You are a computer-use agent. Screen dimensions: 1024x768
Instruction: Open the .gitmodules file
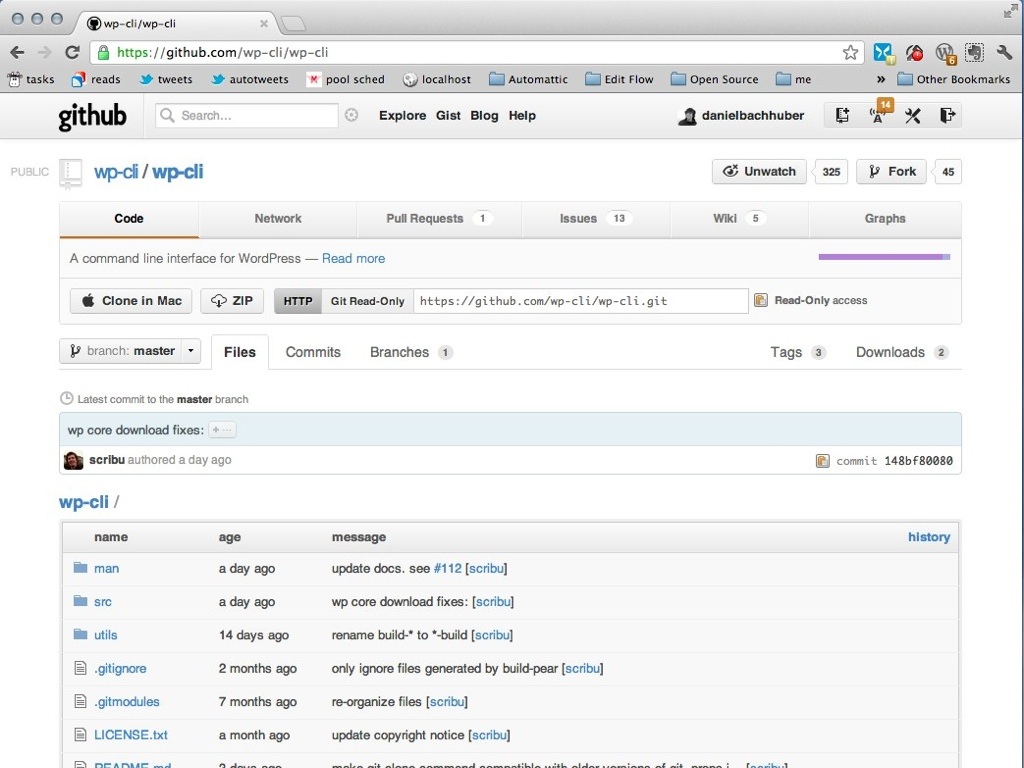(x=127, y=701)
